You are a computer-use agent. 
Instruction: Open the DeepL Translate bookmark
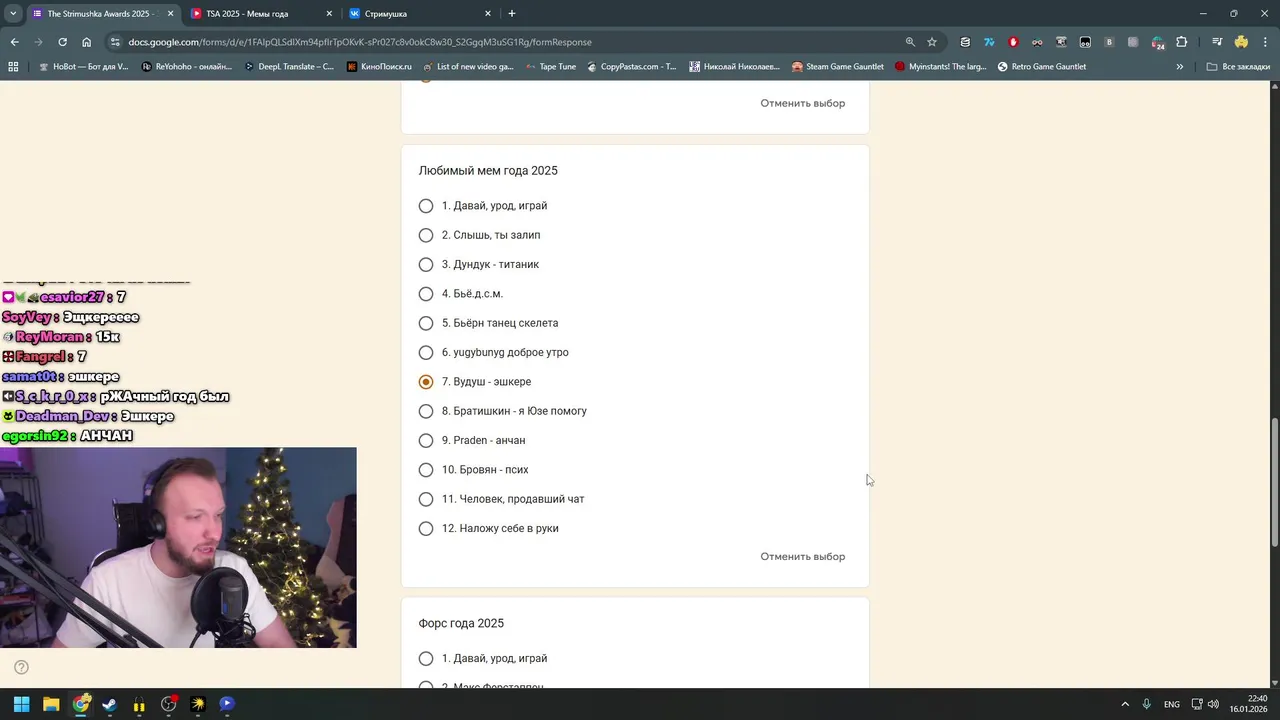click(x=288, y=67)
